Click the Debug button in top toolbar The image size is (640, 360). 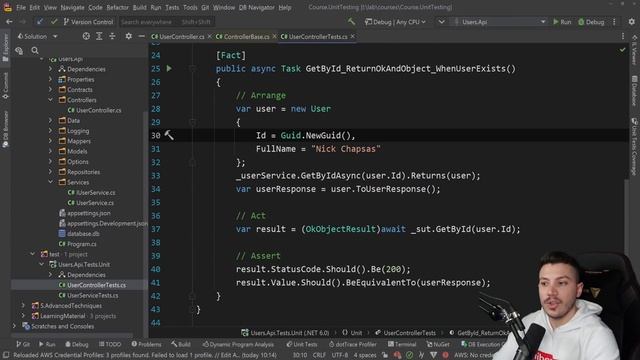(x=591, y=22)
